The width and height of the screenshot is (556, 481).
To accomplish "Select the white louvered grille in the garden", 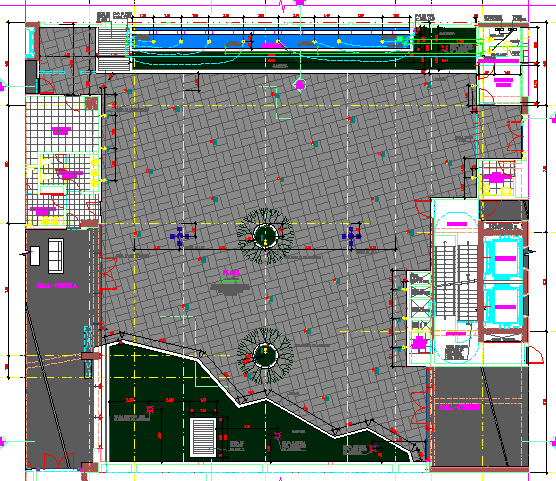I will click(x=203, y=437).
